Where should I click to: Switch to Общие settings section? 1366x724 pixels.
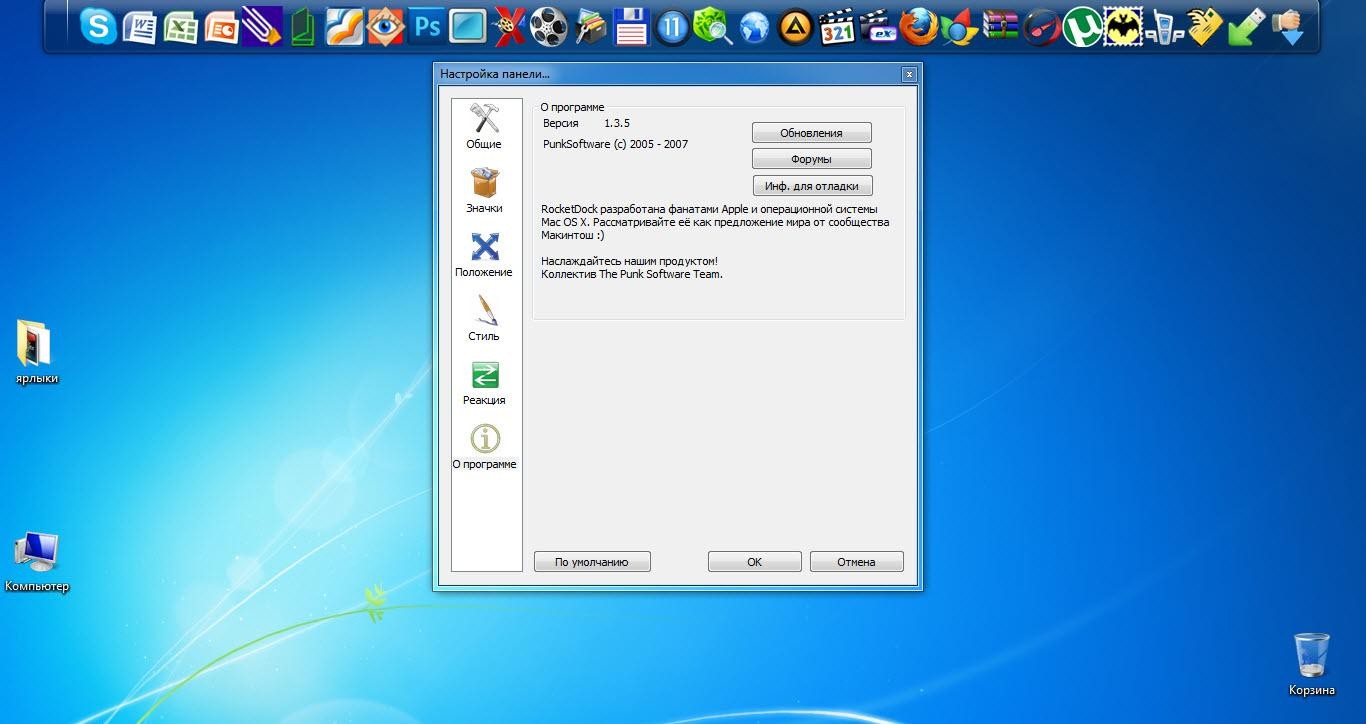tap(484, 126)
